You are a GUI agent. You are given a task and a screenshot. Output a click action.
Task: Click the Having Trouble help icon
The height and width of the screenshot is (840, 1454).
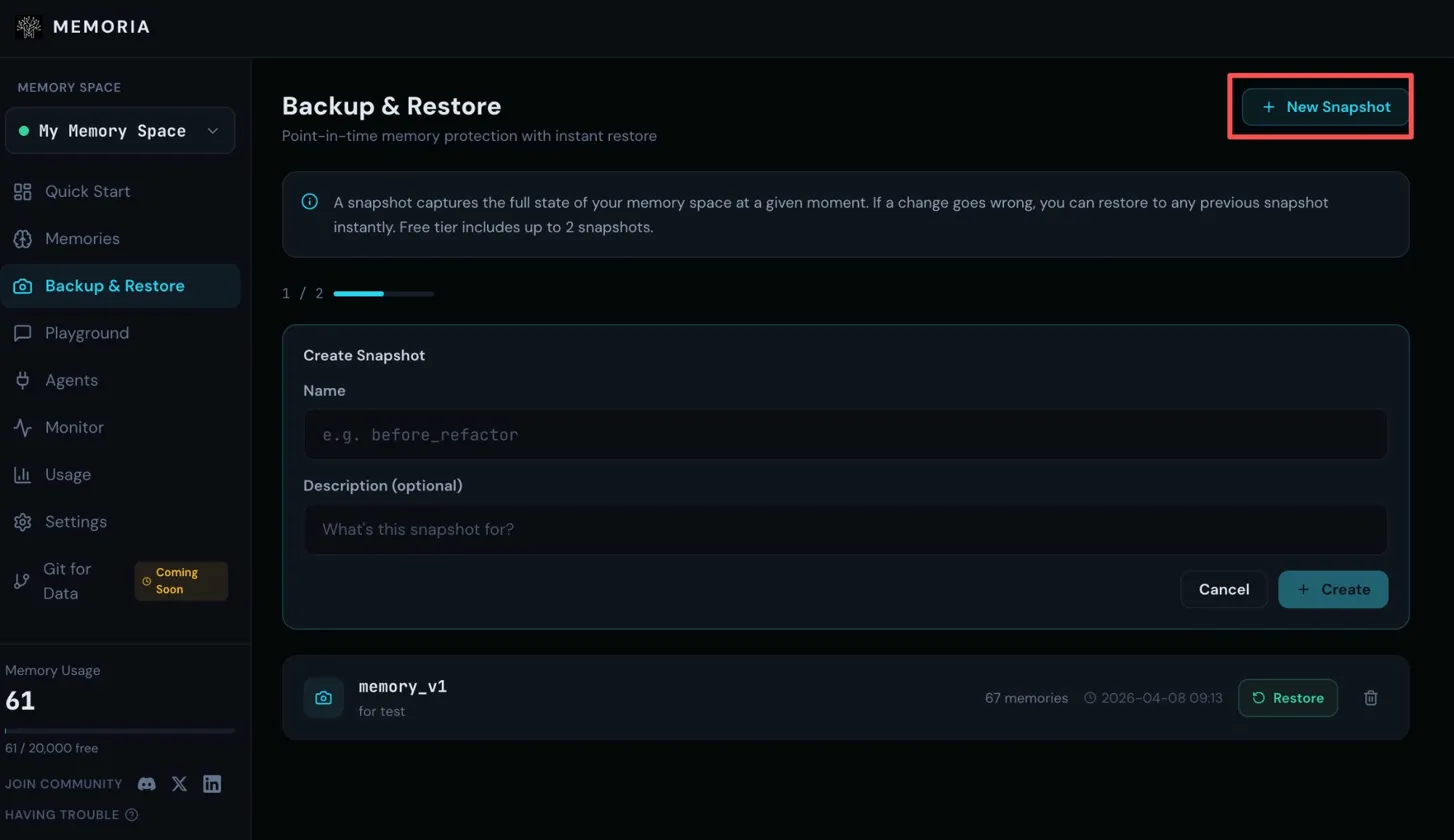(x=132, y=815)
